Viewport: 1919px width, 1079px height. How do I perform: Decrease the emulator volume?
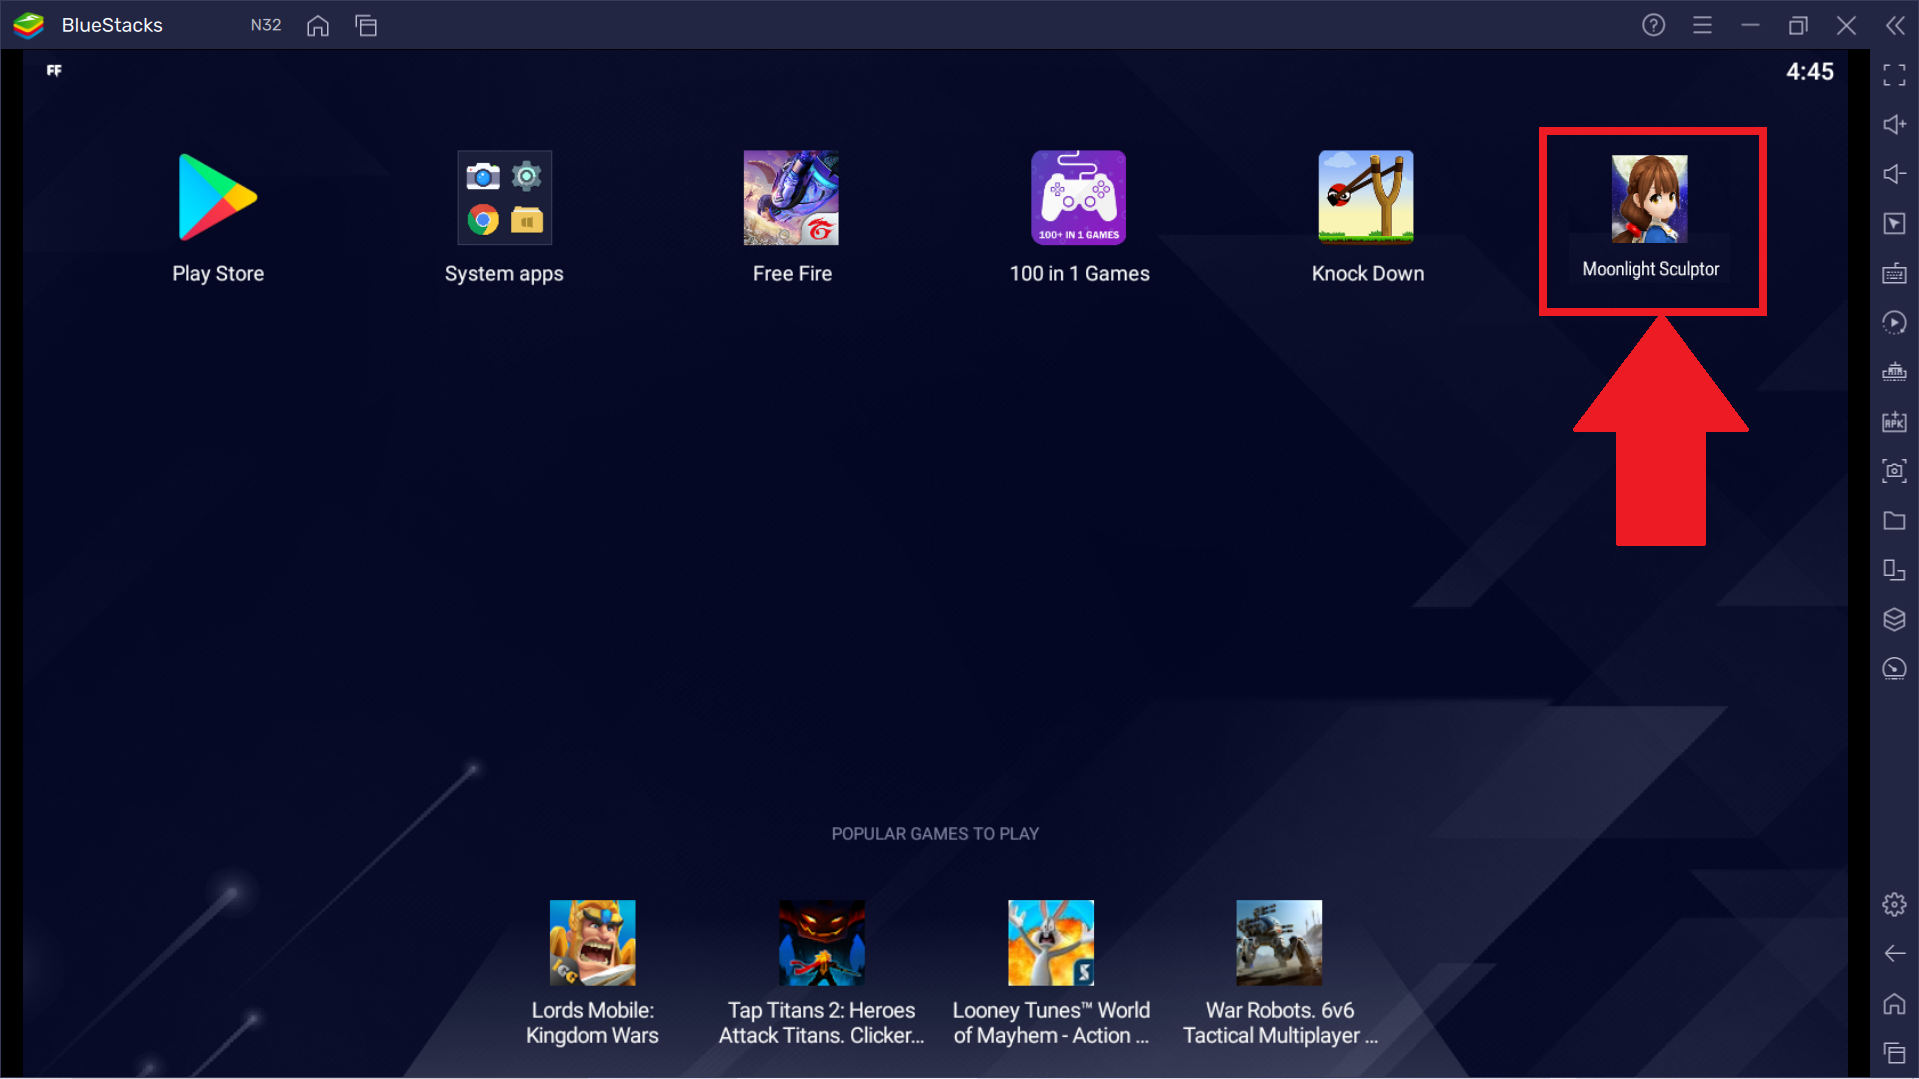point(1894,174)
